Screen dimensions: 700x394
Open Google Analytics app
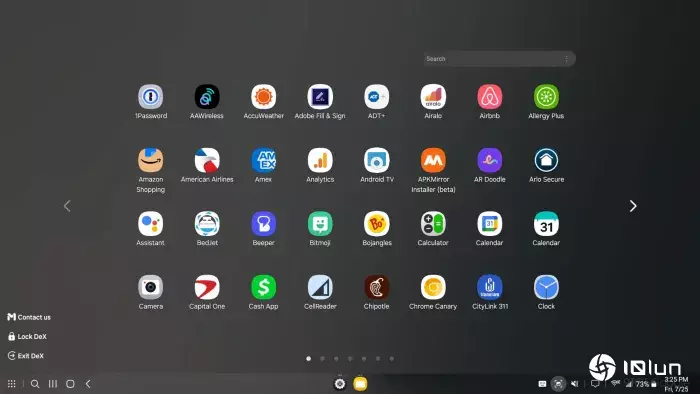click(x=320, y=160)
